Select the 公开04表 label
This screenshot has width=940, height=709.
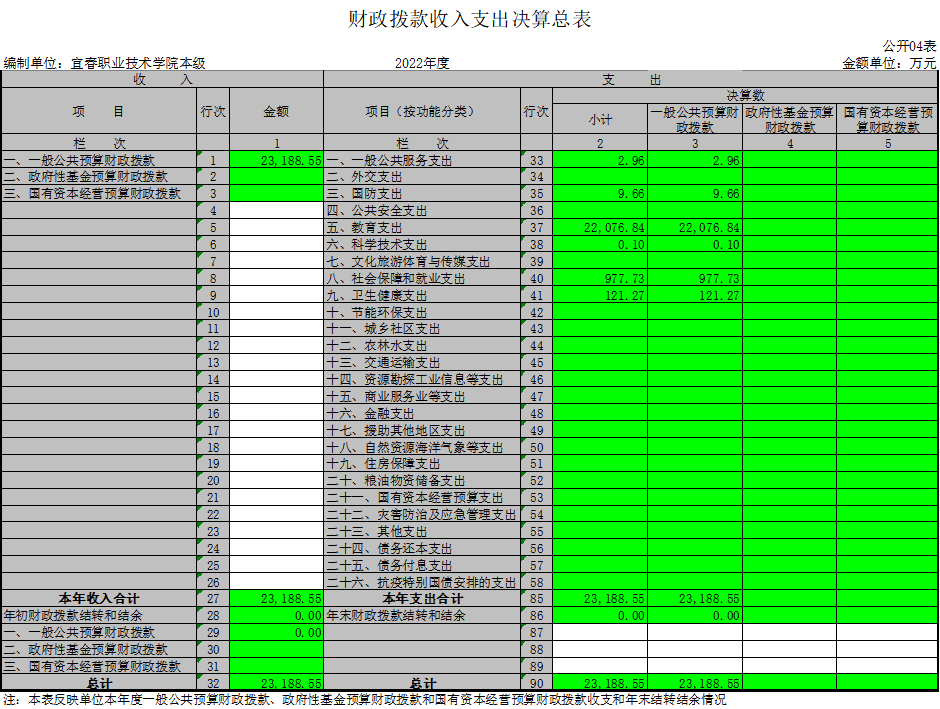coord(909,46)
